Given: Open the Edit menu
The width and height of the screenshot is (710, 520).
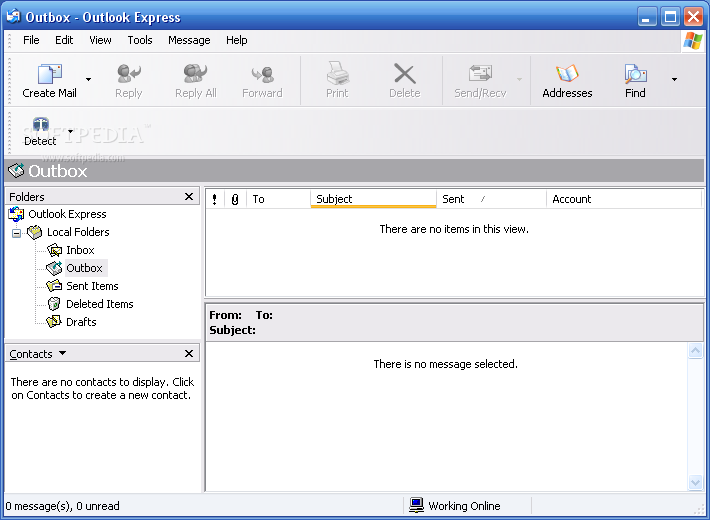Looking at the screenshot, I should click(64, 40).
